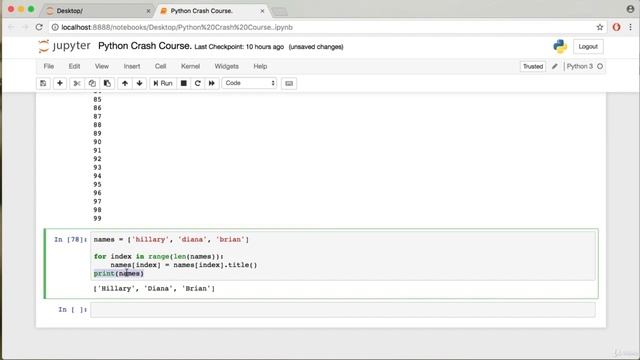
Task: Click the localhost address bar
Action: pos(327,27)
